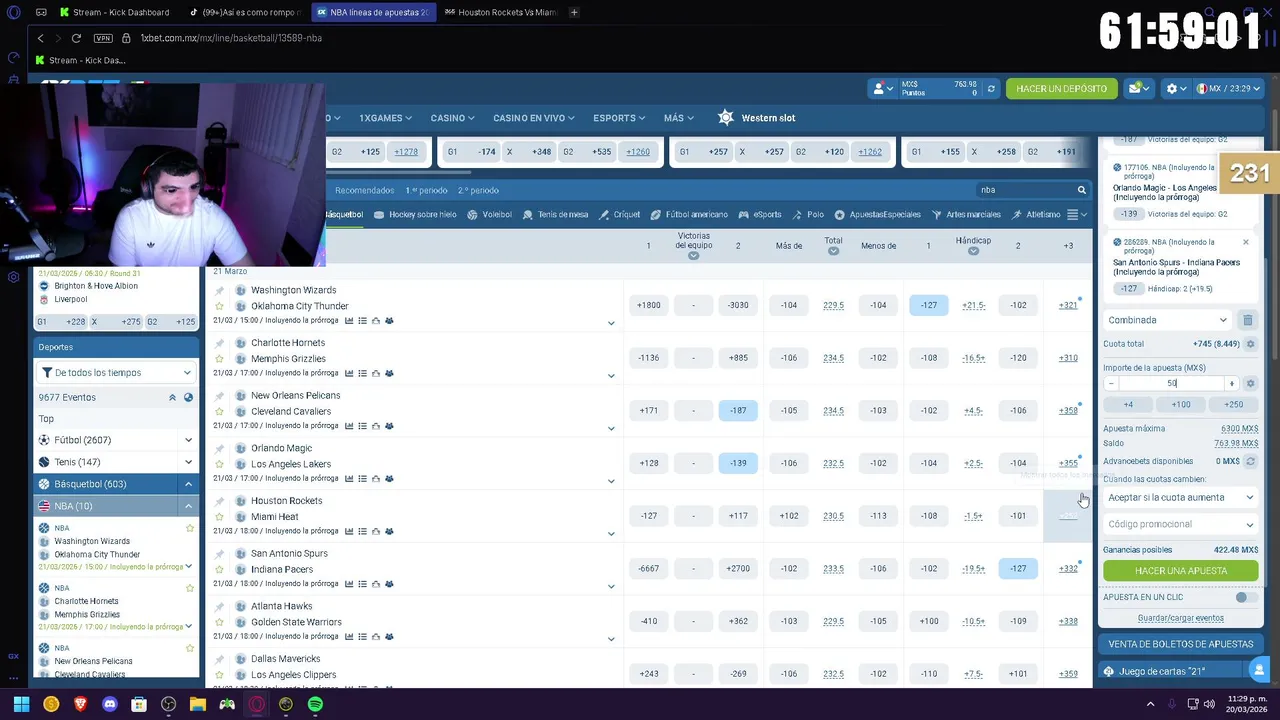Toggle Washington Wizards handicap -127 odds
Screen dimensions: 1280x720
[x=929, y=305]
